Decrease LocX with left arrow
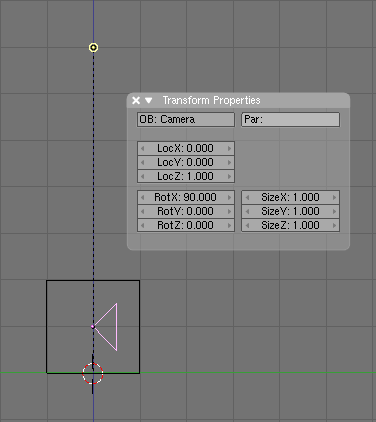Image resolution: width=376 pixels, height=422 pixels. pyautogui.click(x=143, y=148)
